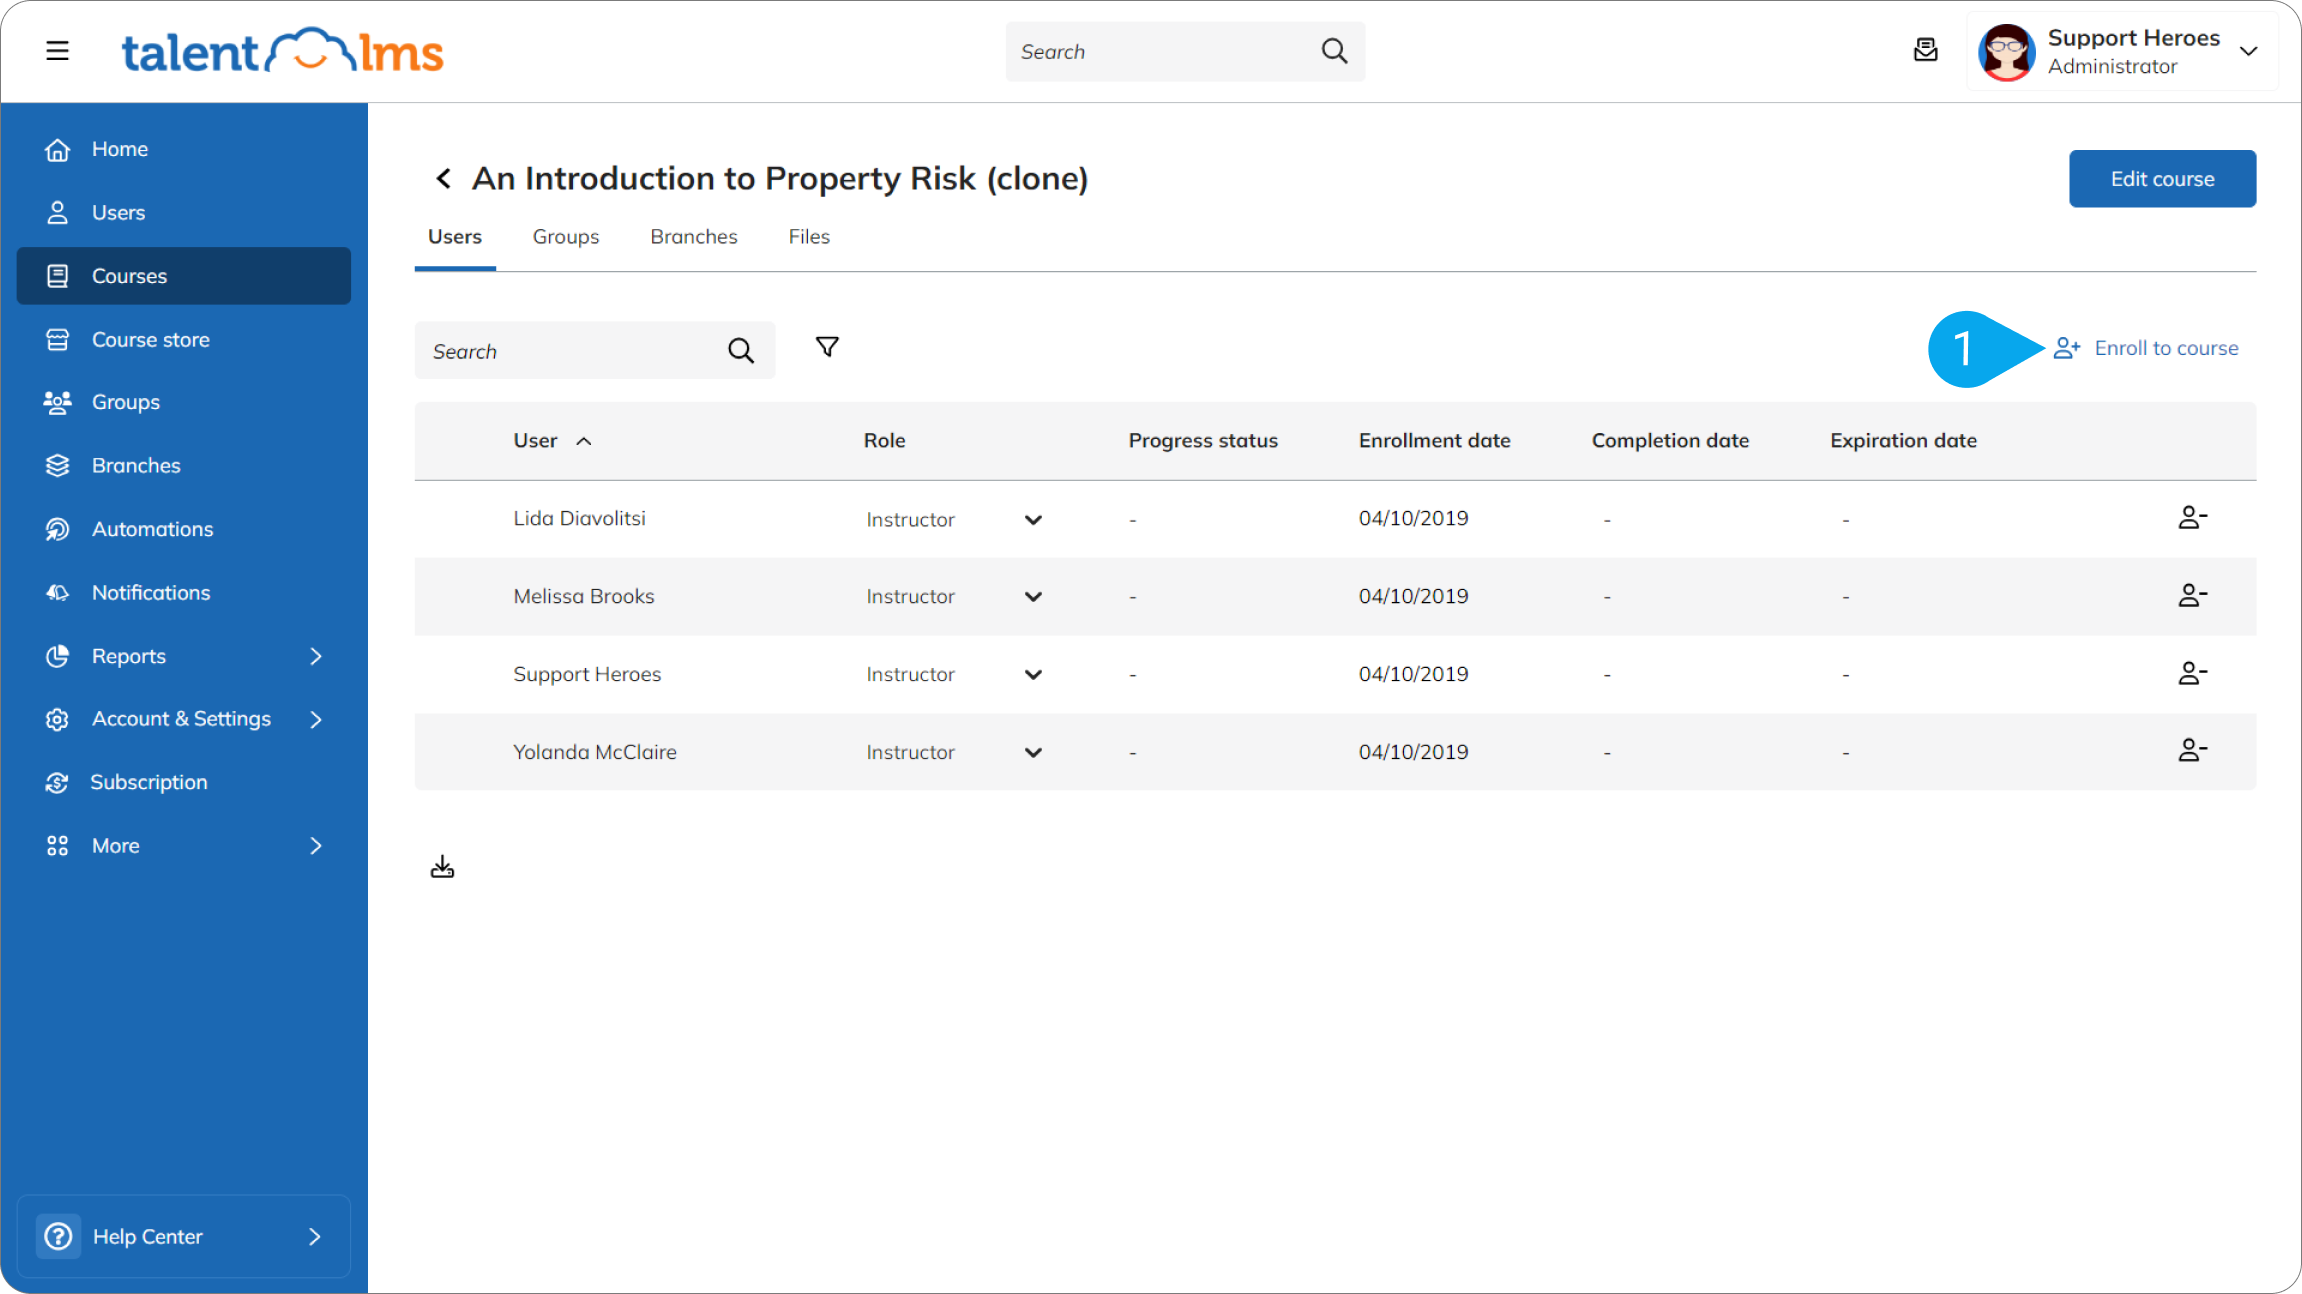The height and width of the screenshot is (1294, 2302).
Task: Open the hamburger menu icon
Action: 57,50
